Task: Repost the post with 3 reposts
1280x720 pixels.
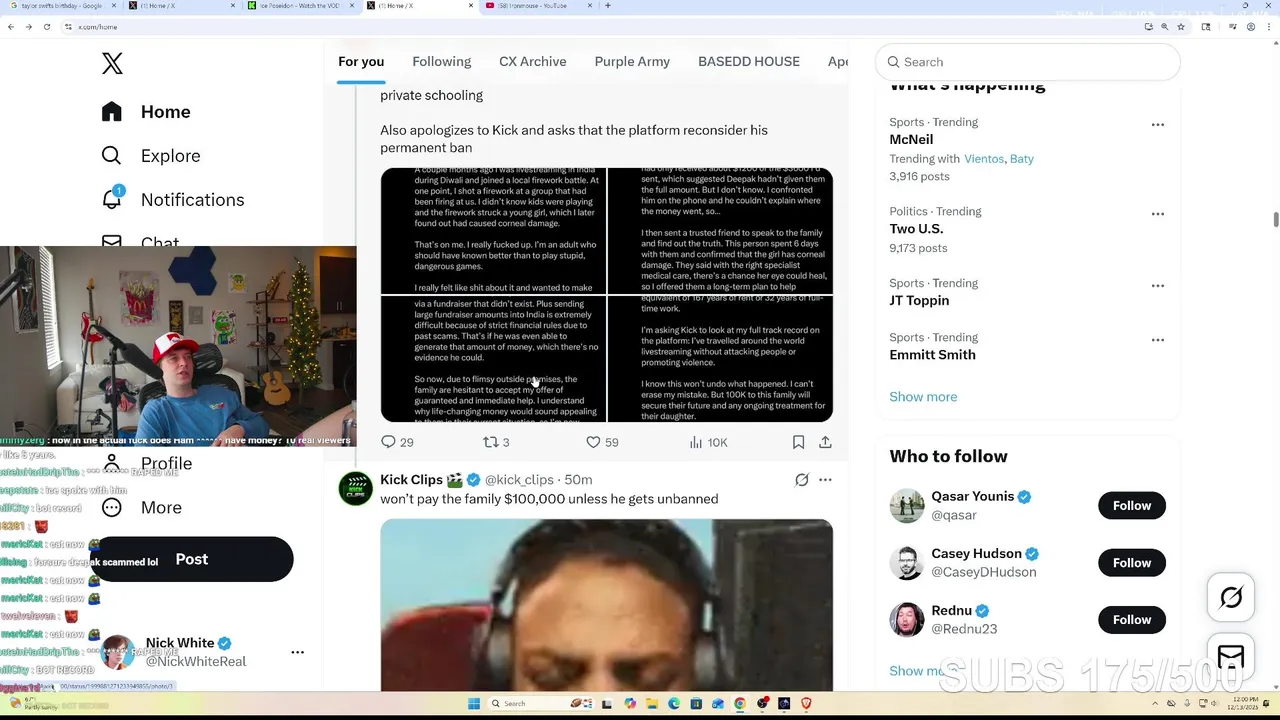Action: click(496, 442)
